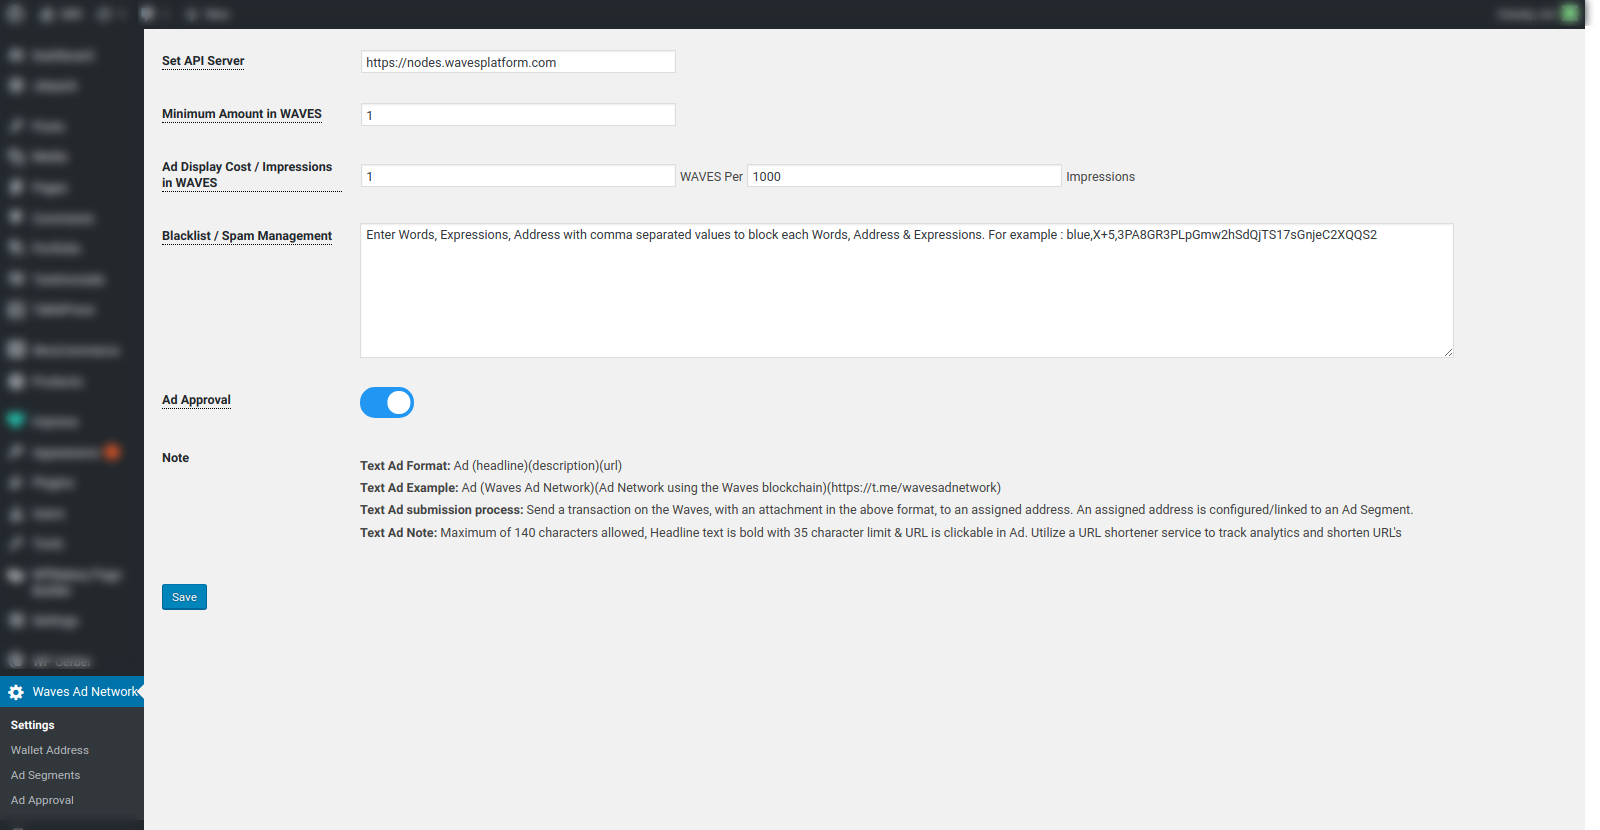The width and height of the screenshot is (1600, 830).
Task: Click the Ad Display Cost WAVES amount field
Action: [x=518, y=176]
